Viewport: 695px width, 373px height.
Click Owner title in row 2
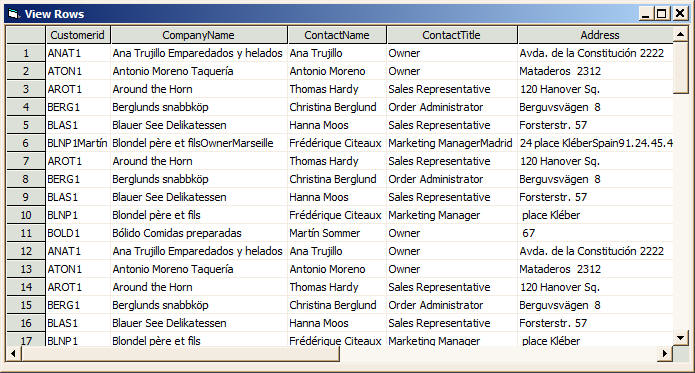(452, 71)
